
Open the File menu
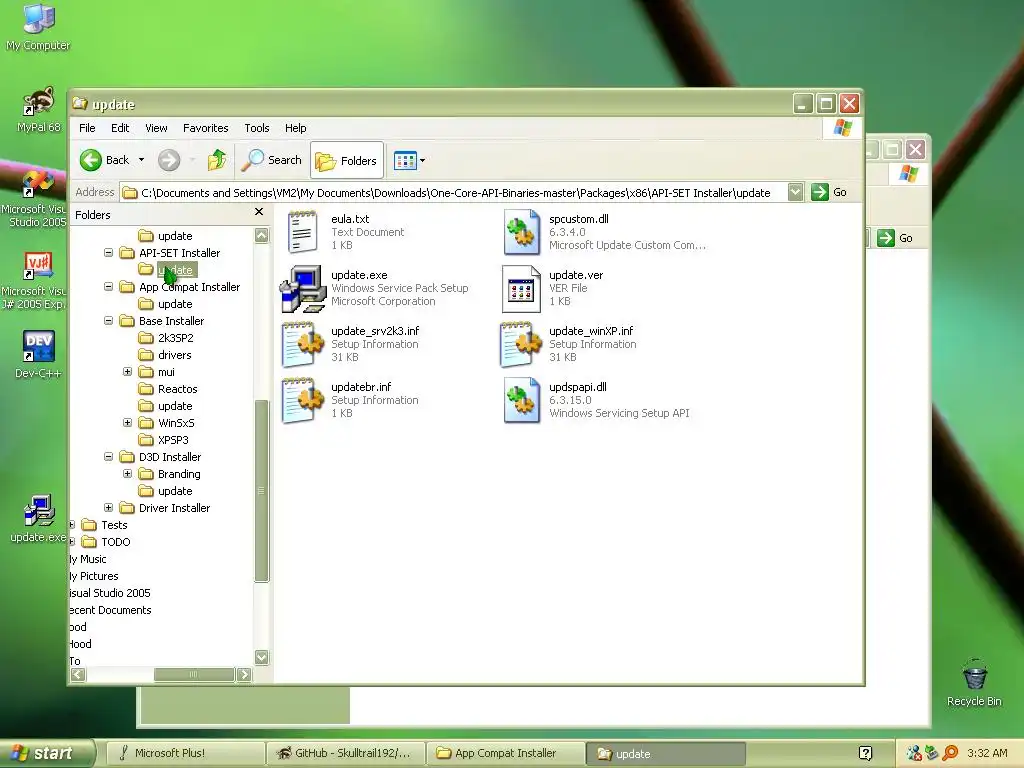87,128
